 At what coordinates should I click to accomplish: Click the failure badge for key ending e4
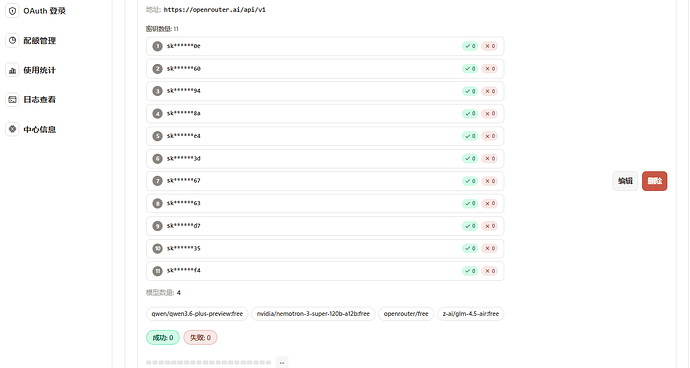click(489, 136)
